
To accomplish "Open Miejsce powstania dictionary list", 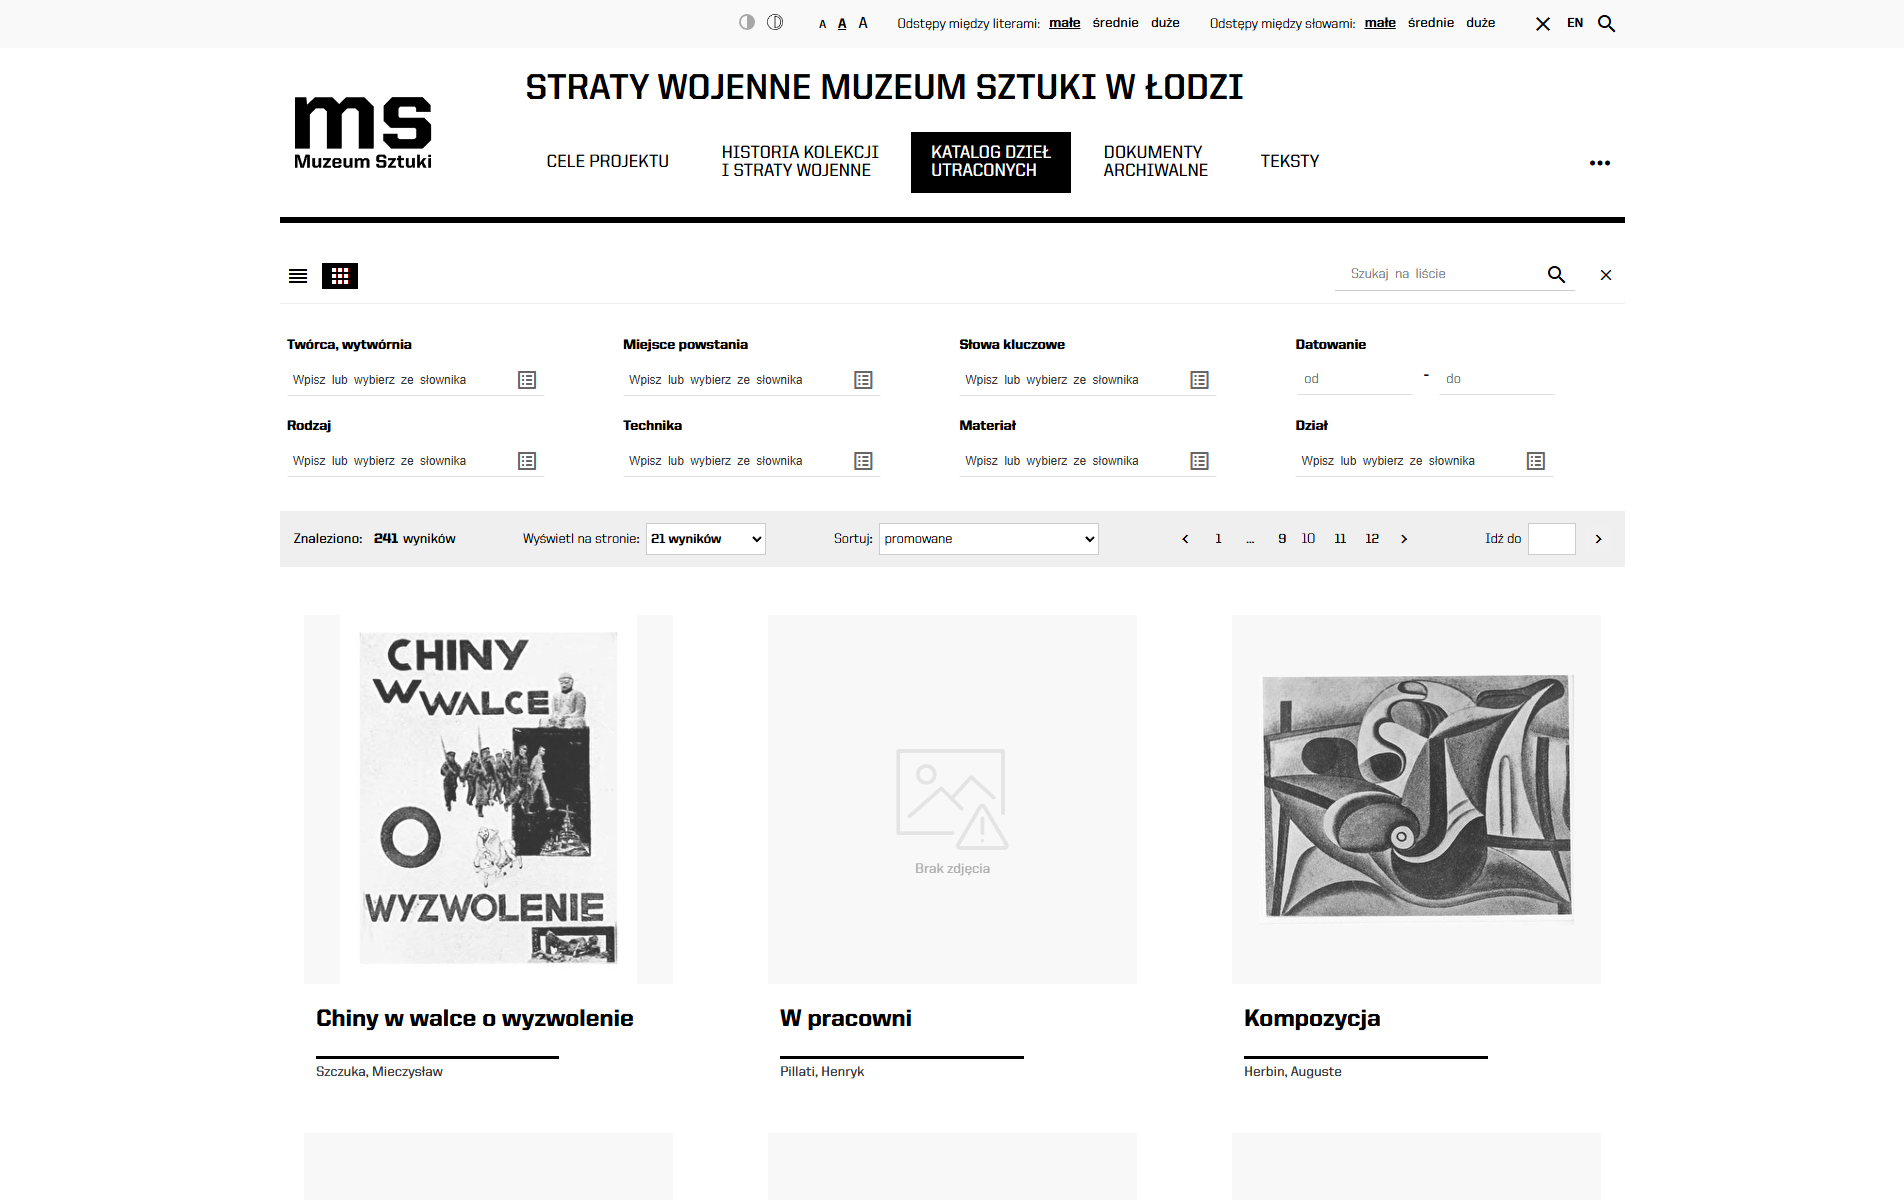I will (x=863, y=380).
